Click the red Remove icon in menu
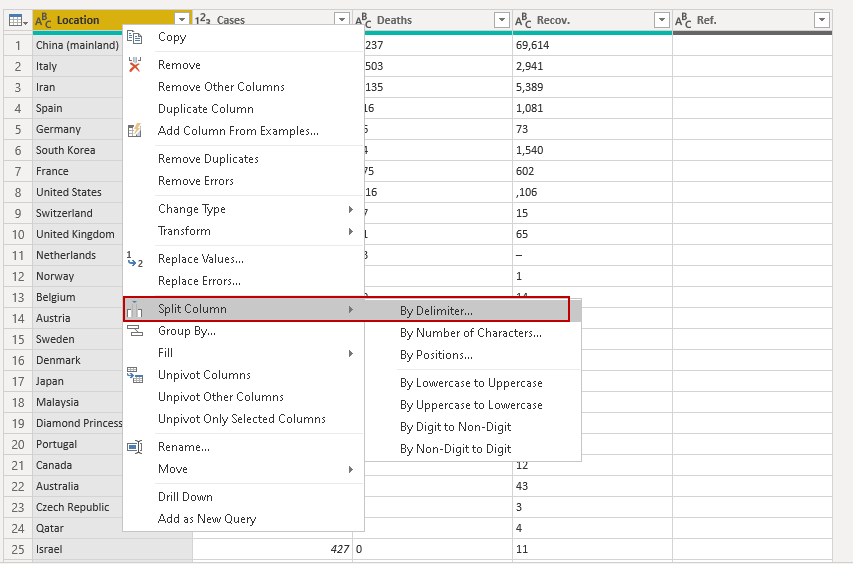This screenshot has width=853, height=564. (x=136, y=65)
